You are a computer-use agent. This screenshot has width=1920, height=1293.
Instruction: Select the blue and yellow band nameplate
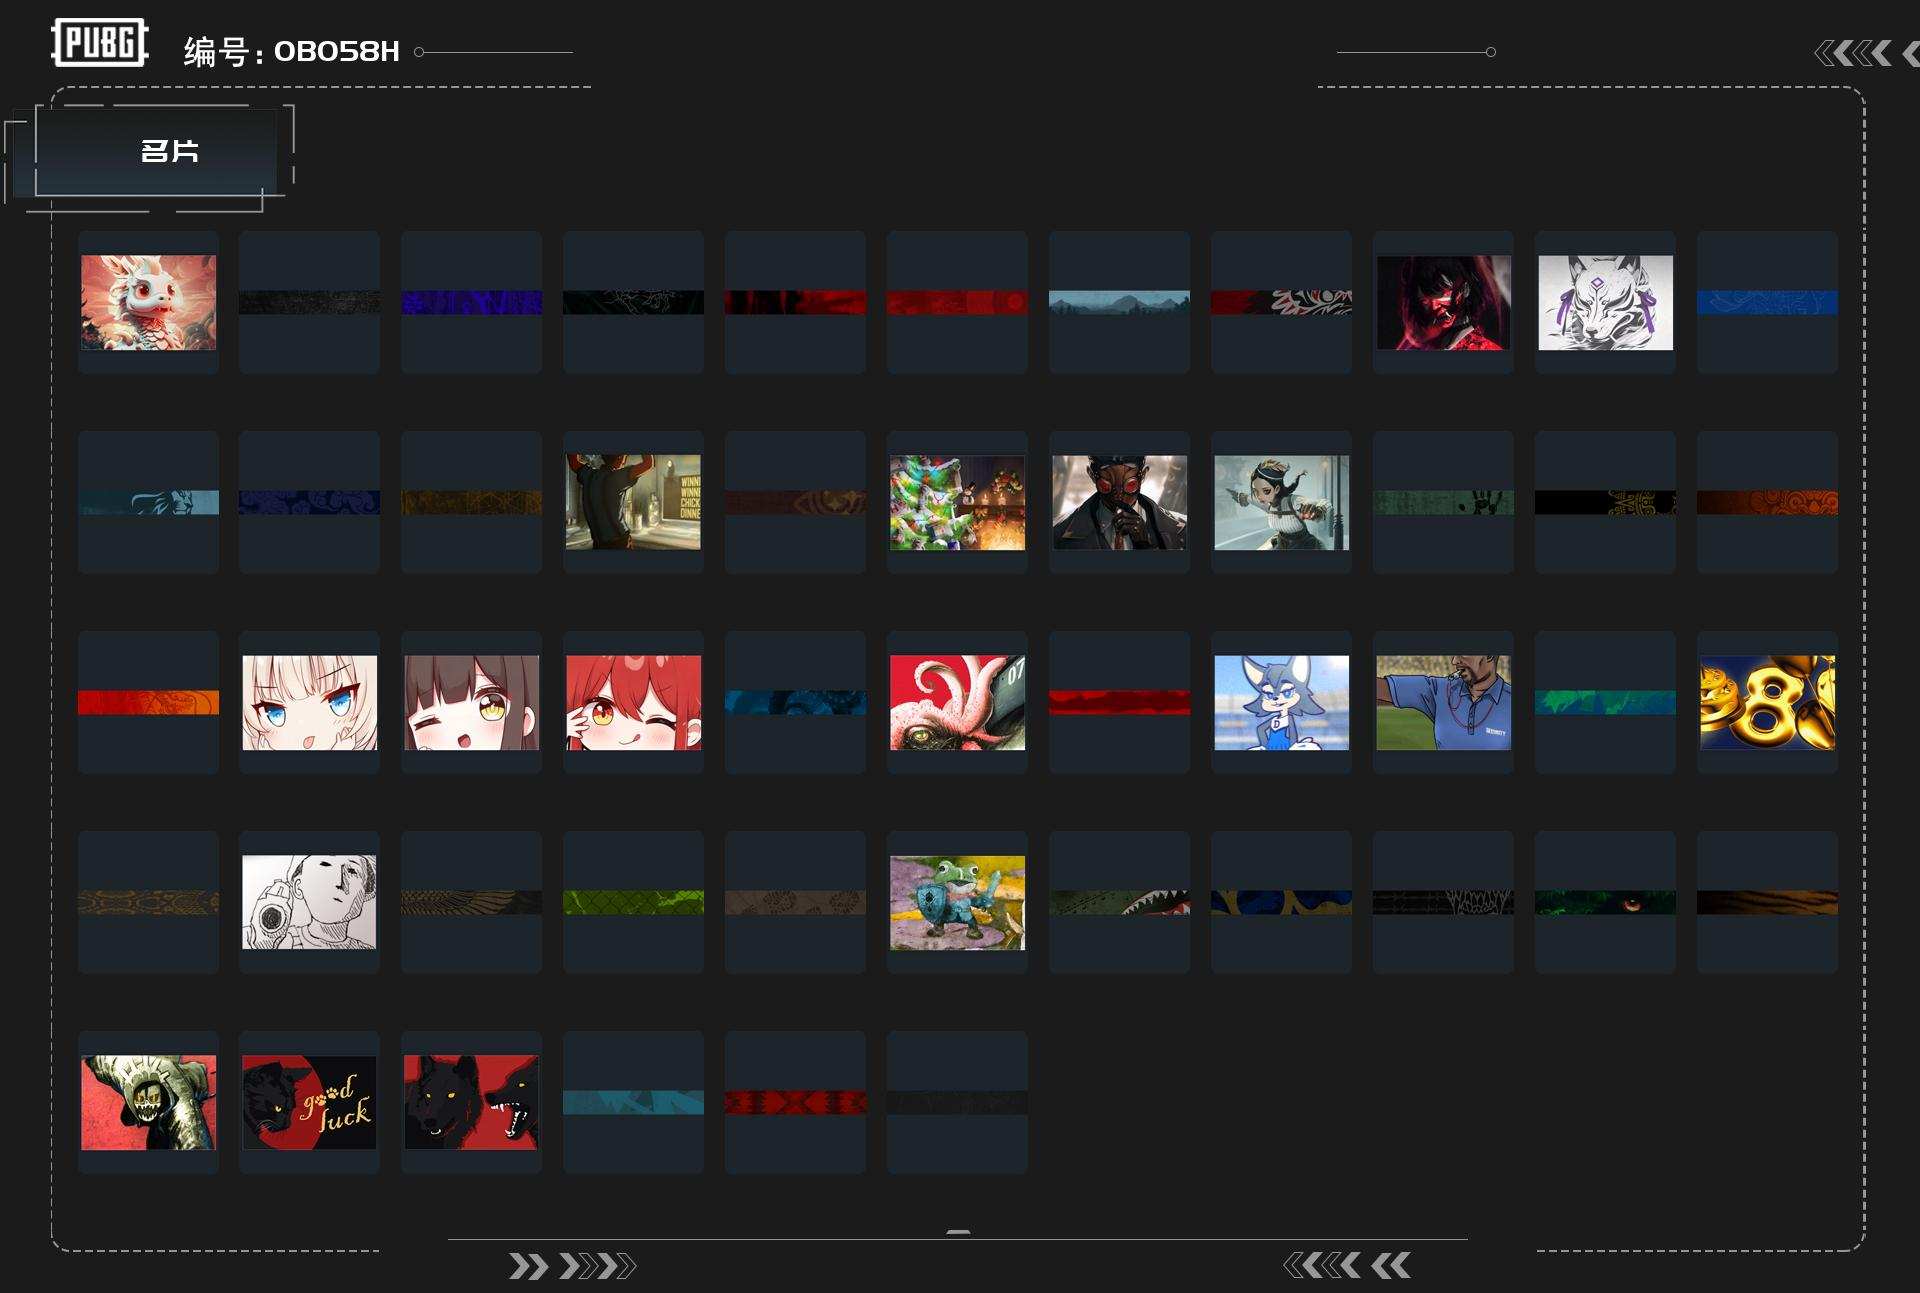click(x=1282, y=902)
